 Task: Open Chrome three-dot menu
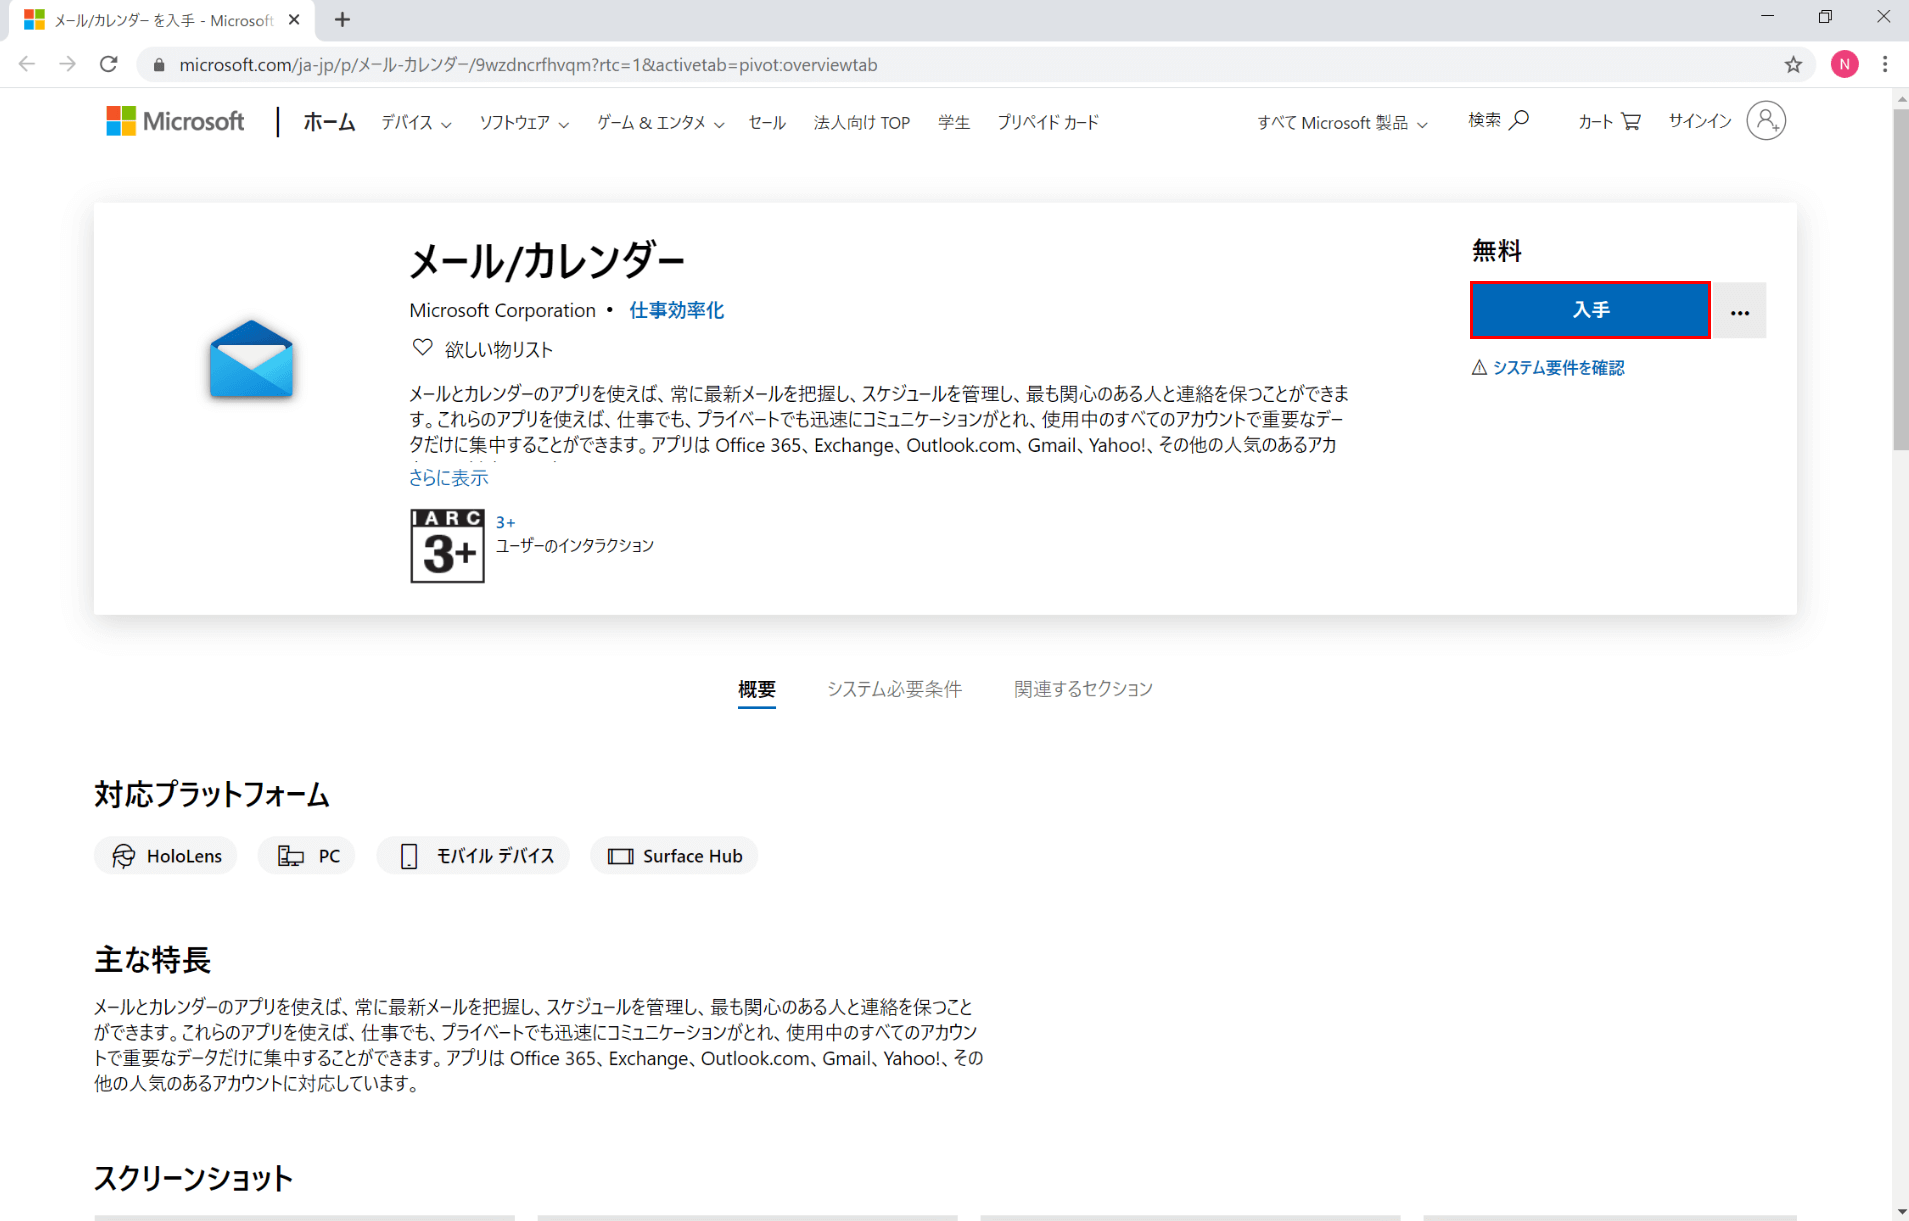[1885, 64]
